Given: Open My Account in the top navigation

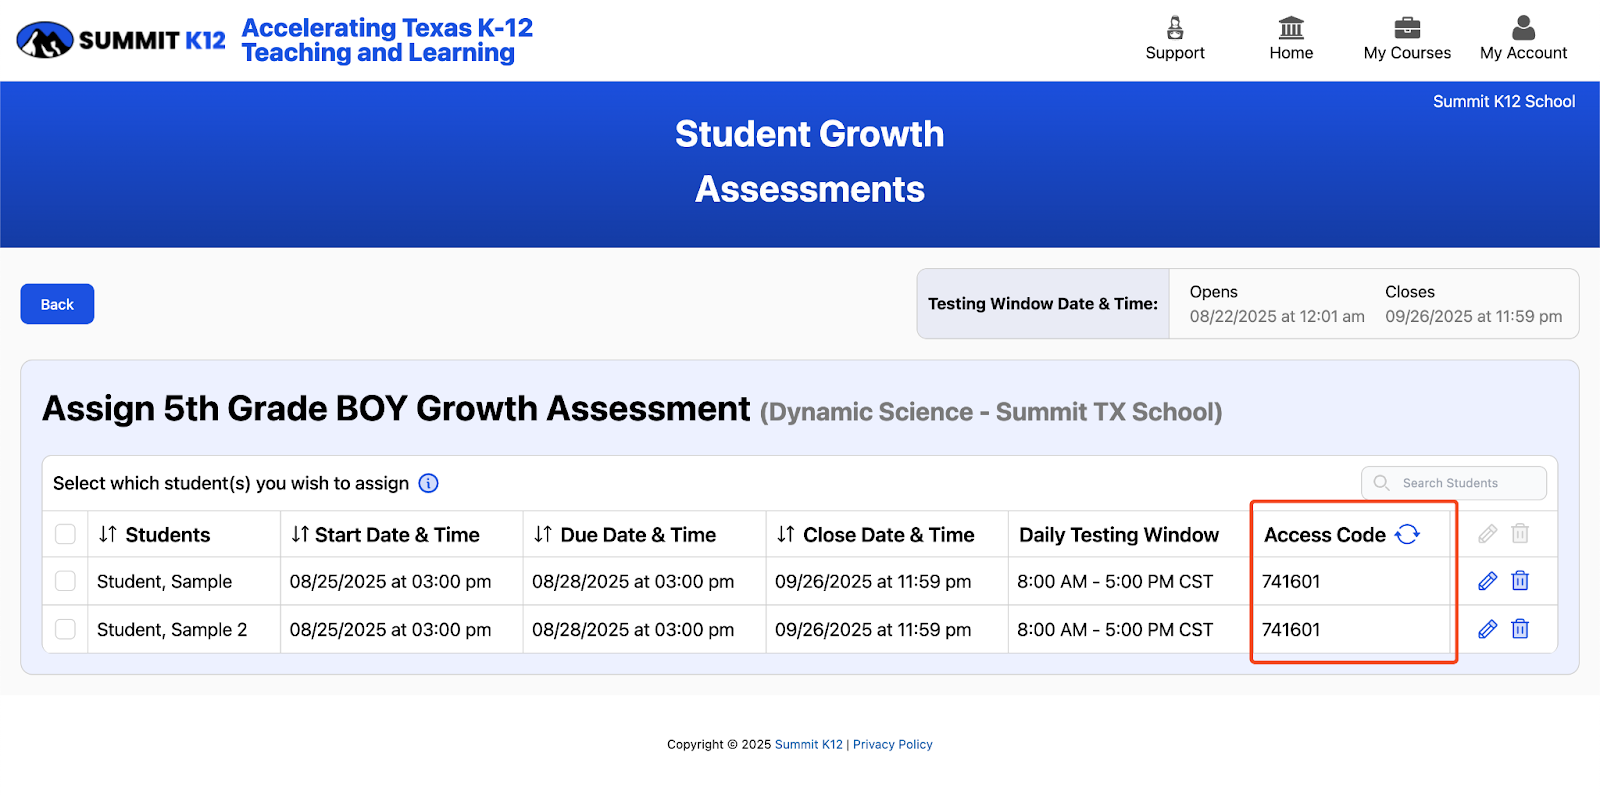Looking at the screenshot, I should click(1523, 40).
